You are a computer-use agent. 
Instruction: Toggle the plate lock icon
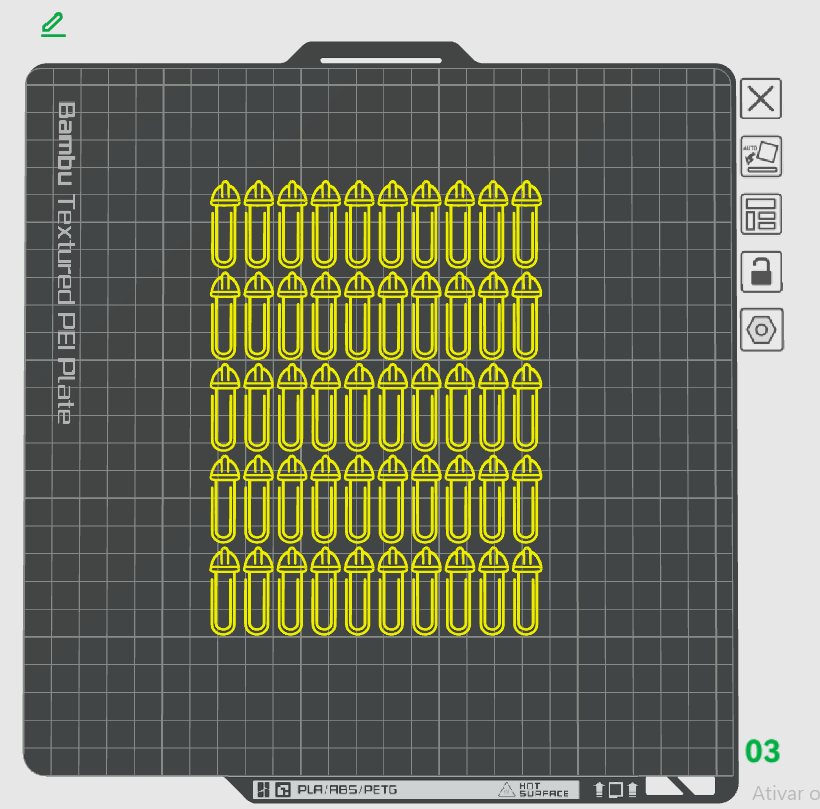tap(761, 271)
